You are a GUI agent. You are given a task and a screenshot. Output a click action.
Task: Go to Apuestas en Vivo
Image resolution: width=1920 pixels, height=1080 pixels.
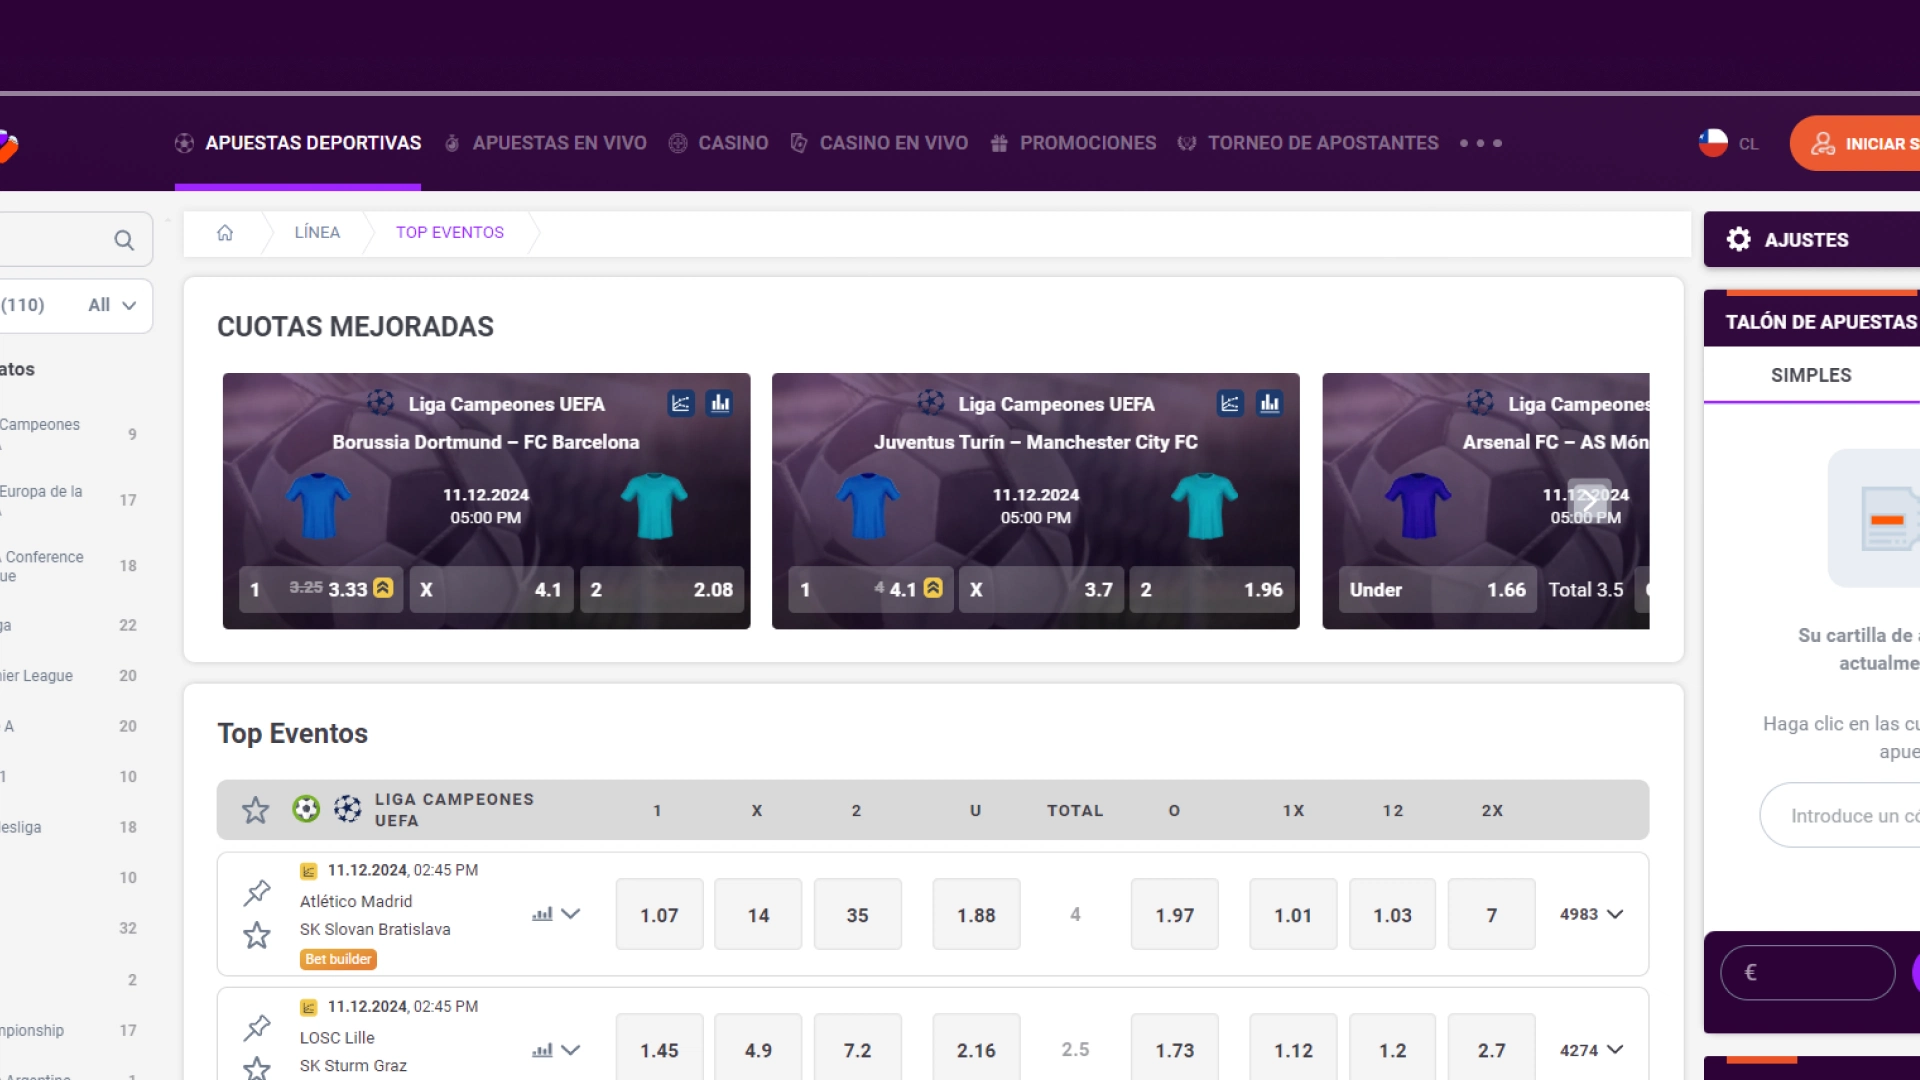click(546, 143)
